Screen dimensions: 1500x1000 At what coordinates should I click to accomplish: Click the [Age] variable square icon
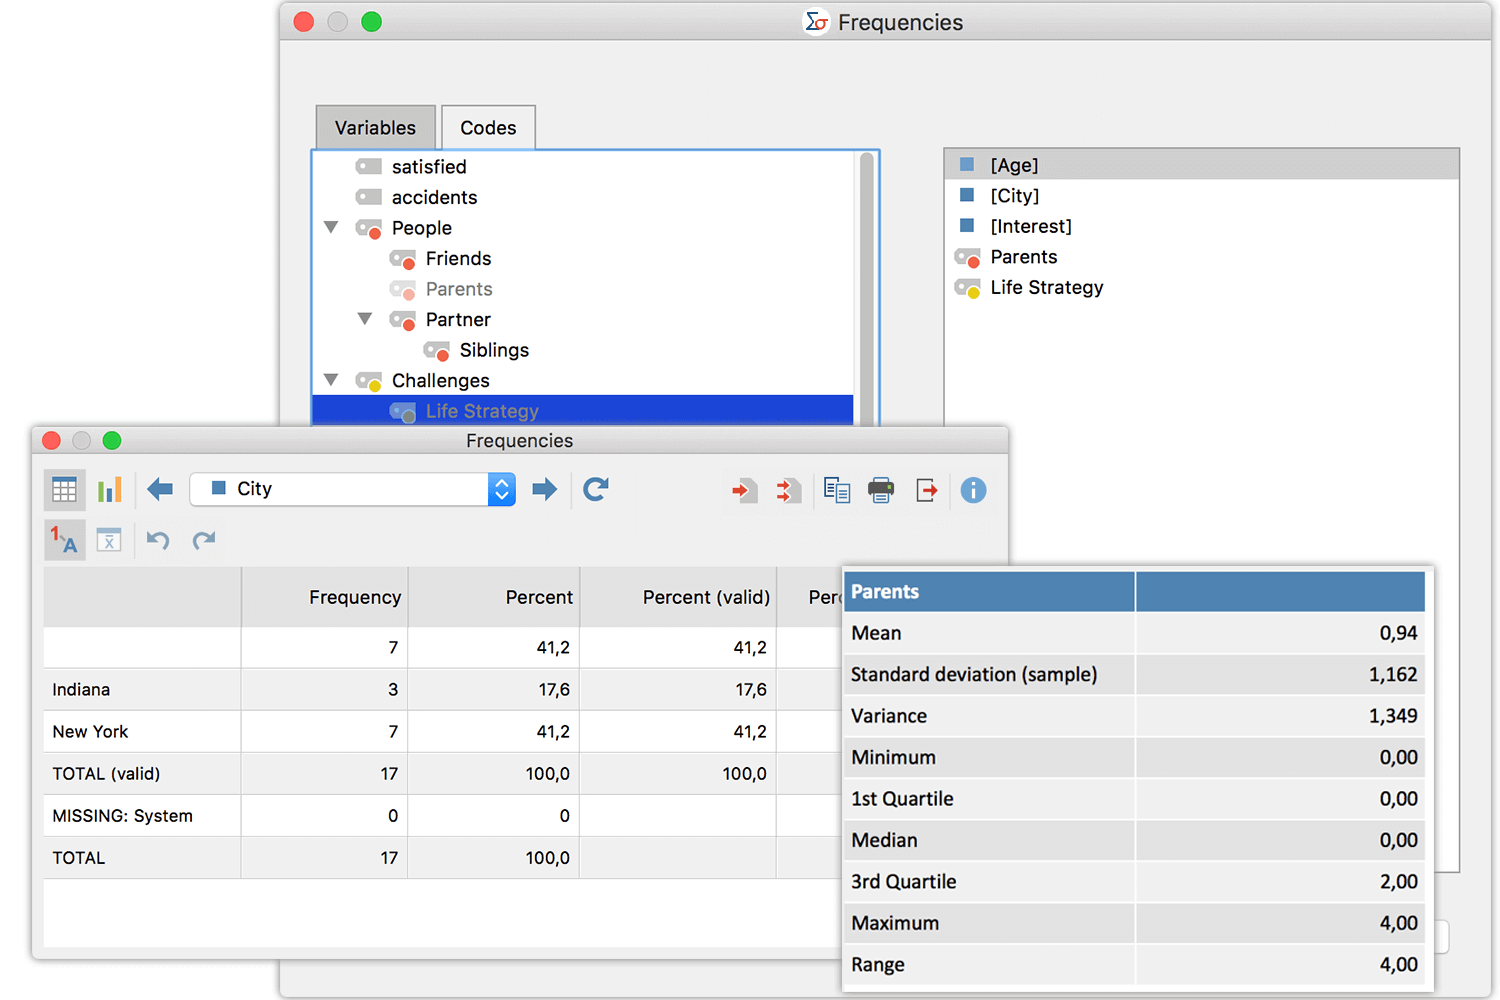click(967, 164)
